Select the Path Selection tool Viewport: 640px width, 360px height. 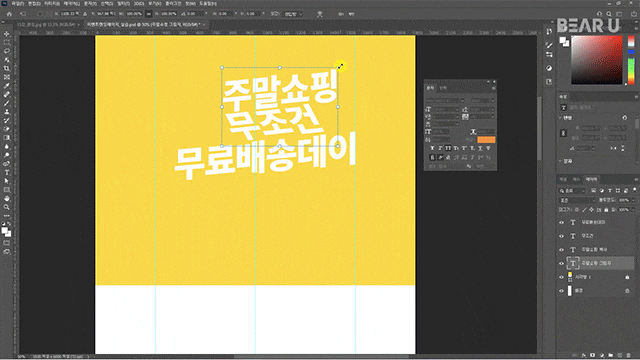click(x=7, y=181)
